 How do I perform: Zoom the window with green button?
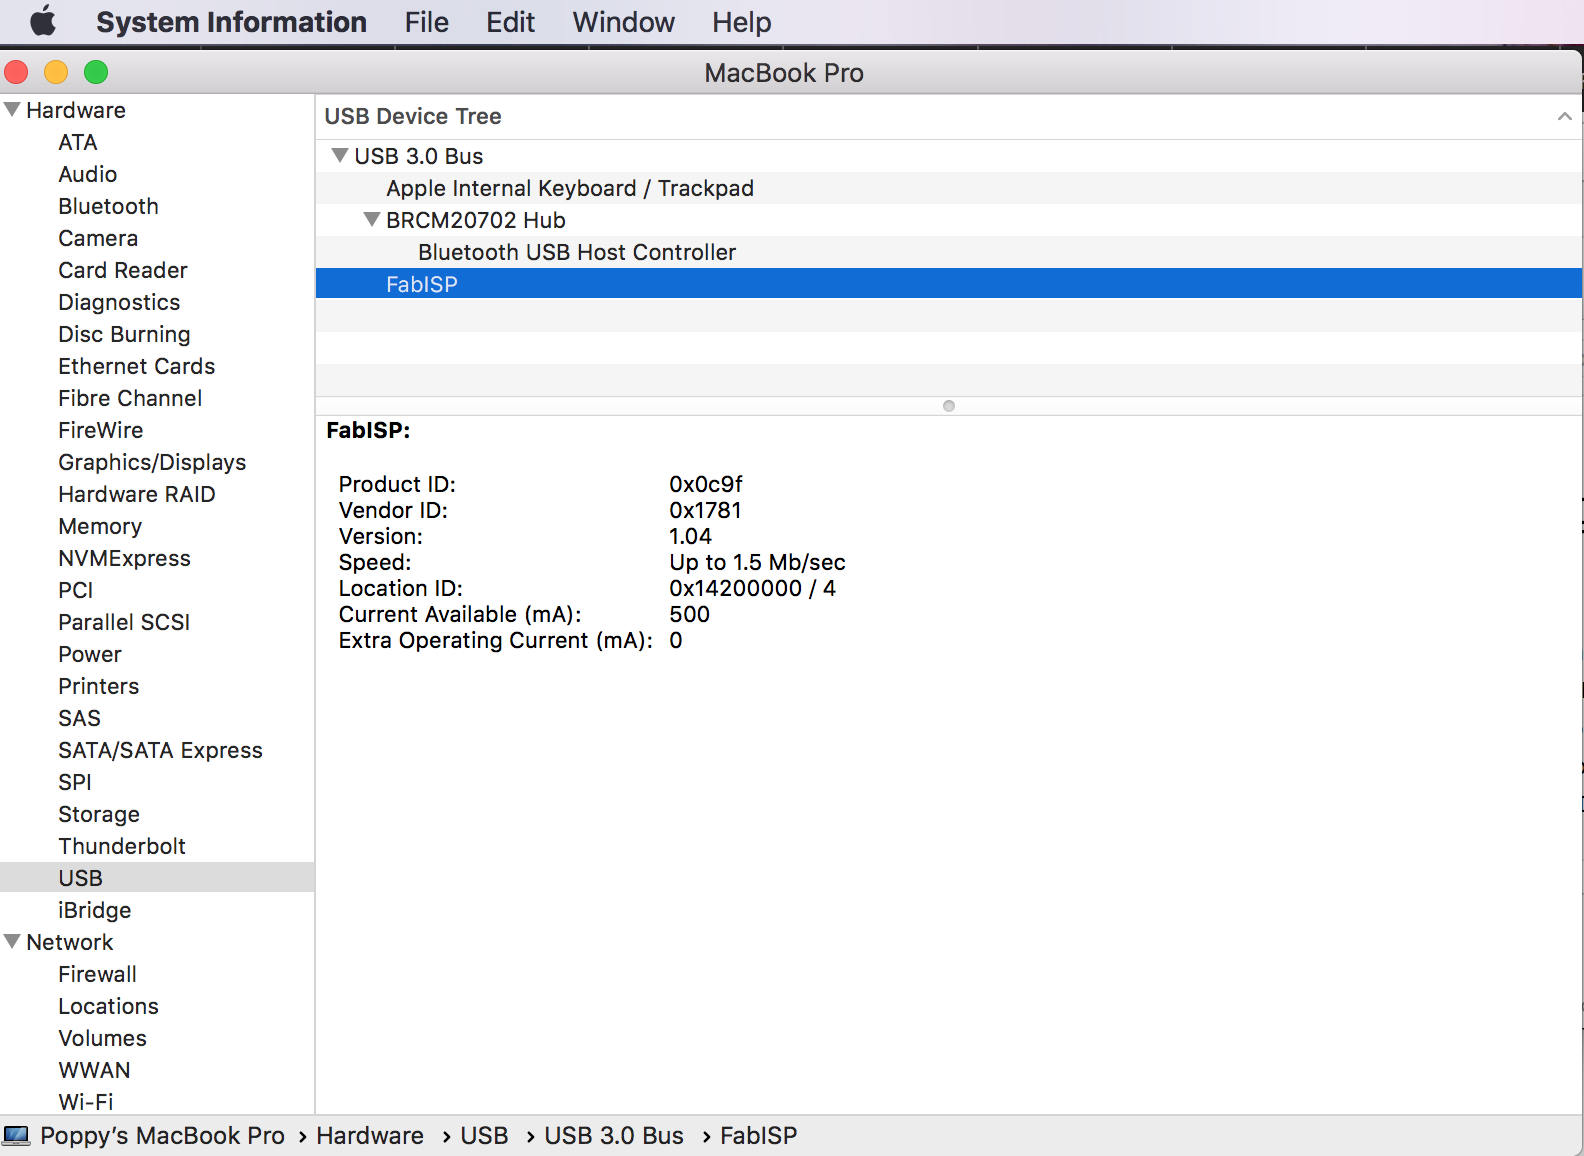pyautogui.click(x=96, y=72)
